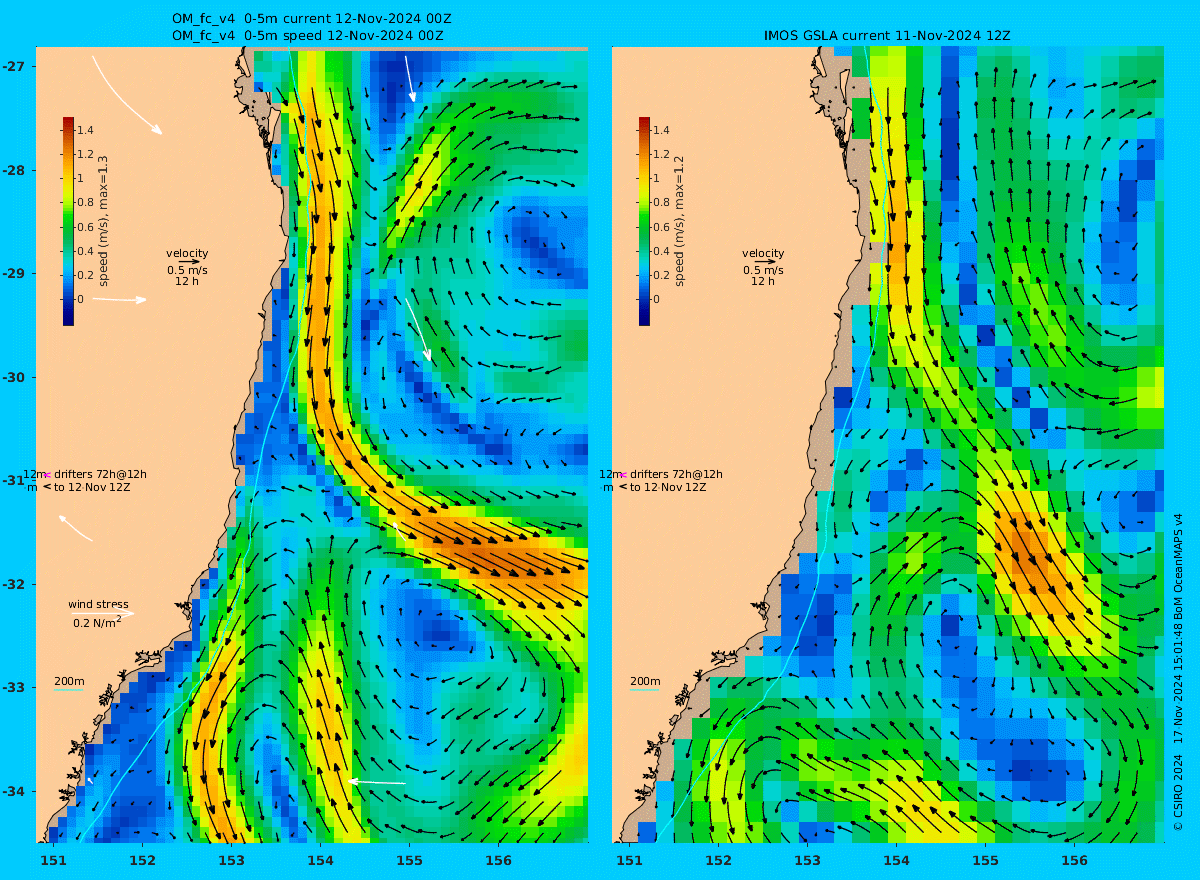Click the right colorbar label 'speed (m/s), max=1.2'
1200x880 pixels.
(679, 222)
